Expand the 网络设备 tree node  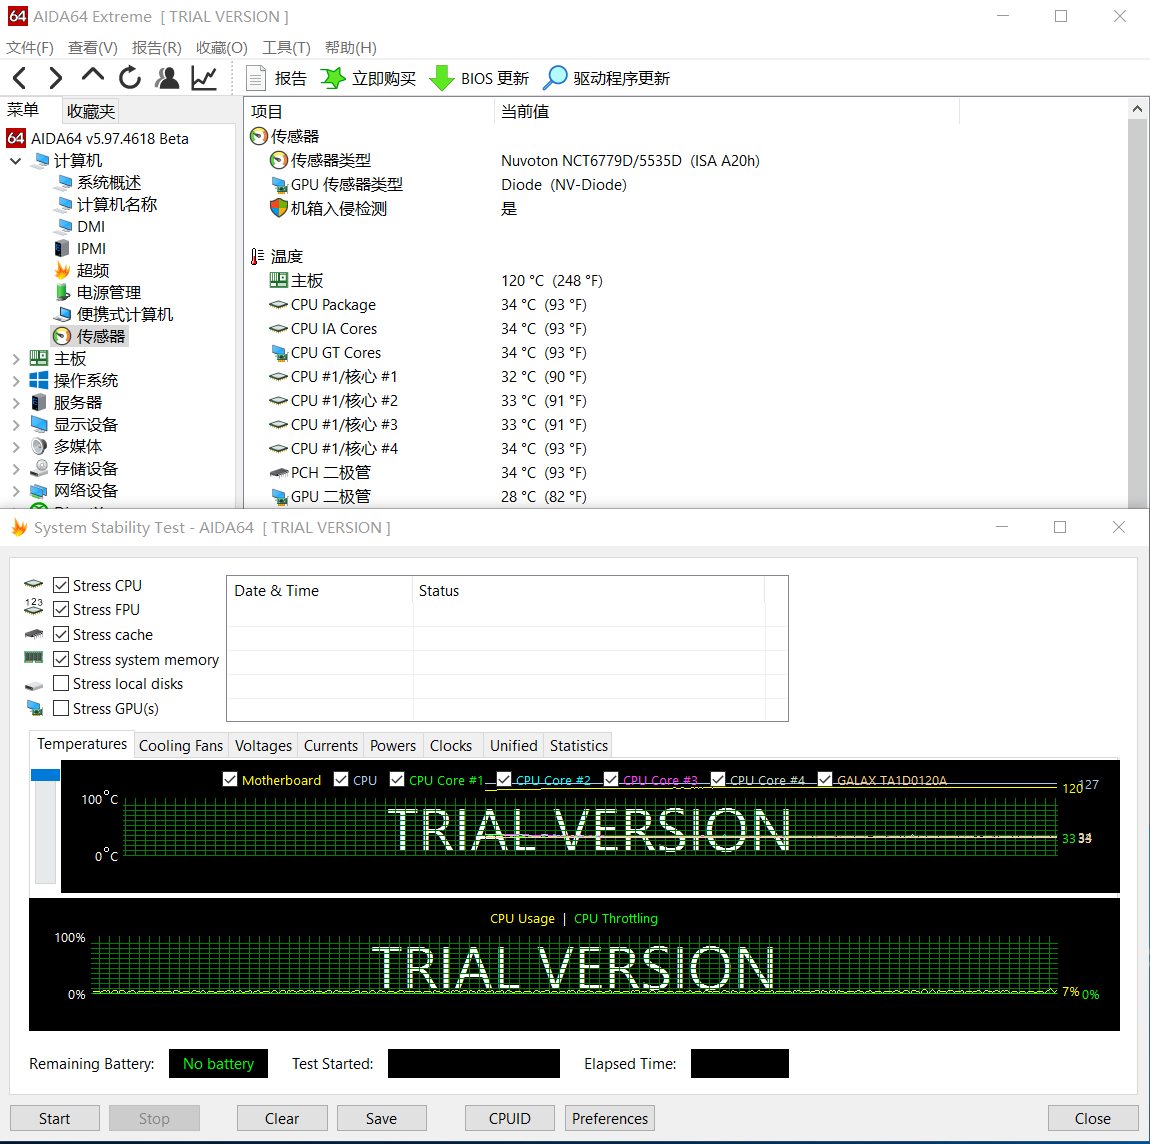15,491
